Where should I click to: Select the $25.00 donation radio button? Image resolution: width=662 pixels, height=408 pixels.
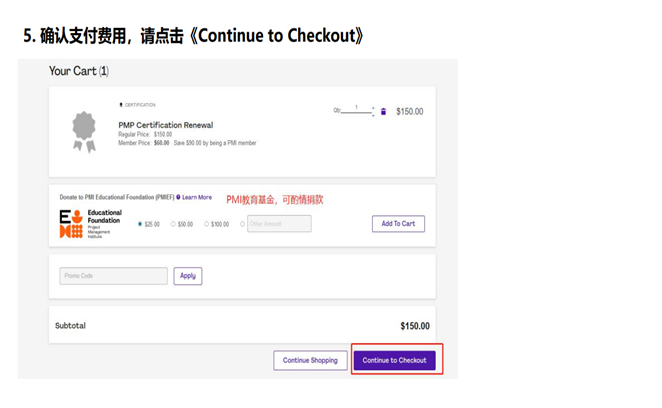140,224
